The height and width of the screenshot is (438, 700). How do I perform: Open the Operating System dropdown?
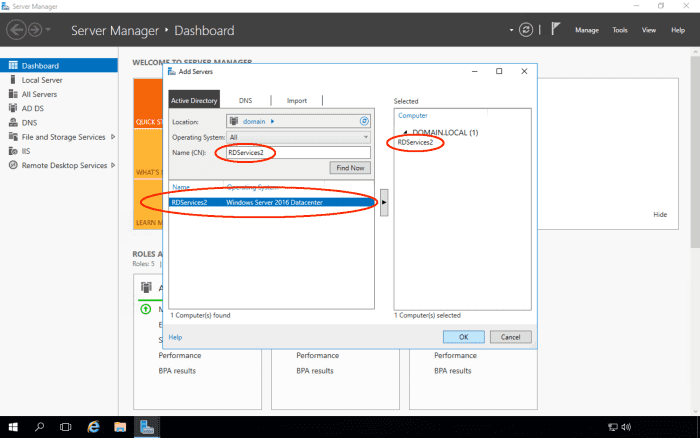(298, 137)
